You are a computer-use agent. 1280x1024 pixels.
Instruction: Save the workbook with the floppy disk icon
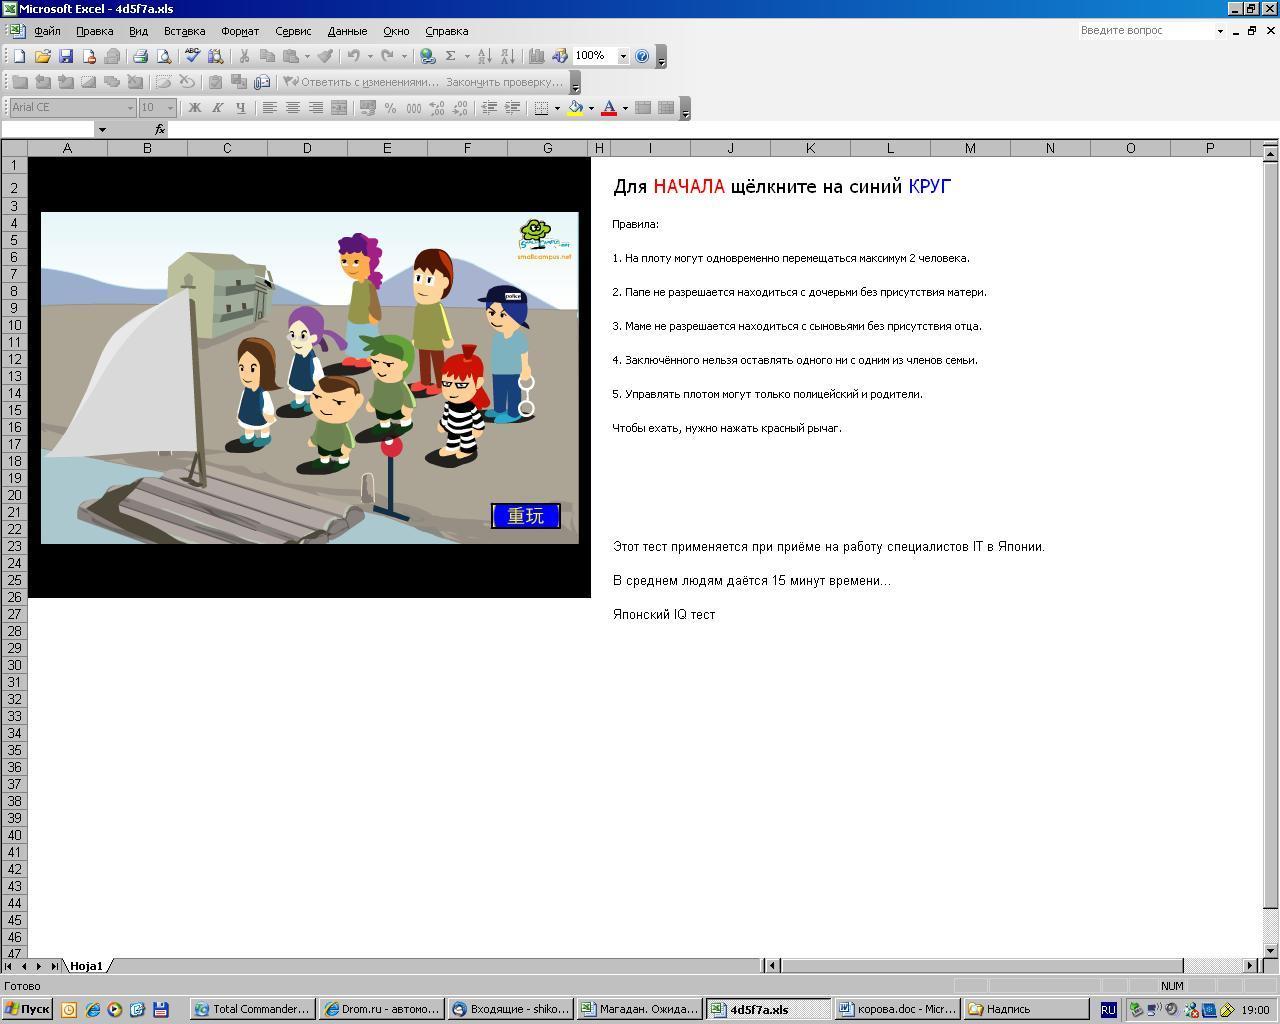(x=66, y=57)
